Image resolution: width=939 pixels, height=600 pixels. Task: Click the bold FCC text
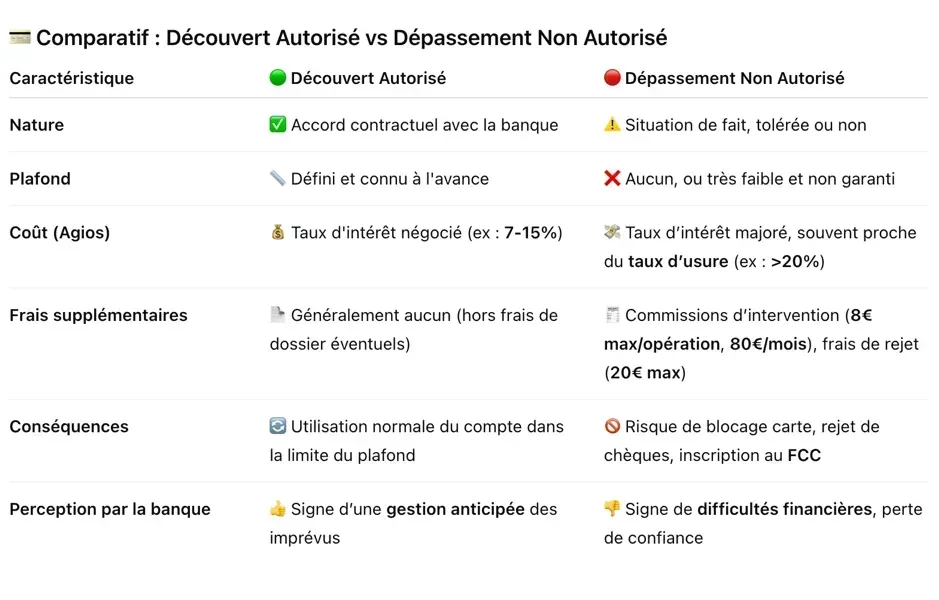point(806,455)
